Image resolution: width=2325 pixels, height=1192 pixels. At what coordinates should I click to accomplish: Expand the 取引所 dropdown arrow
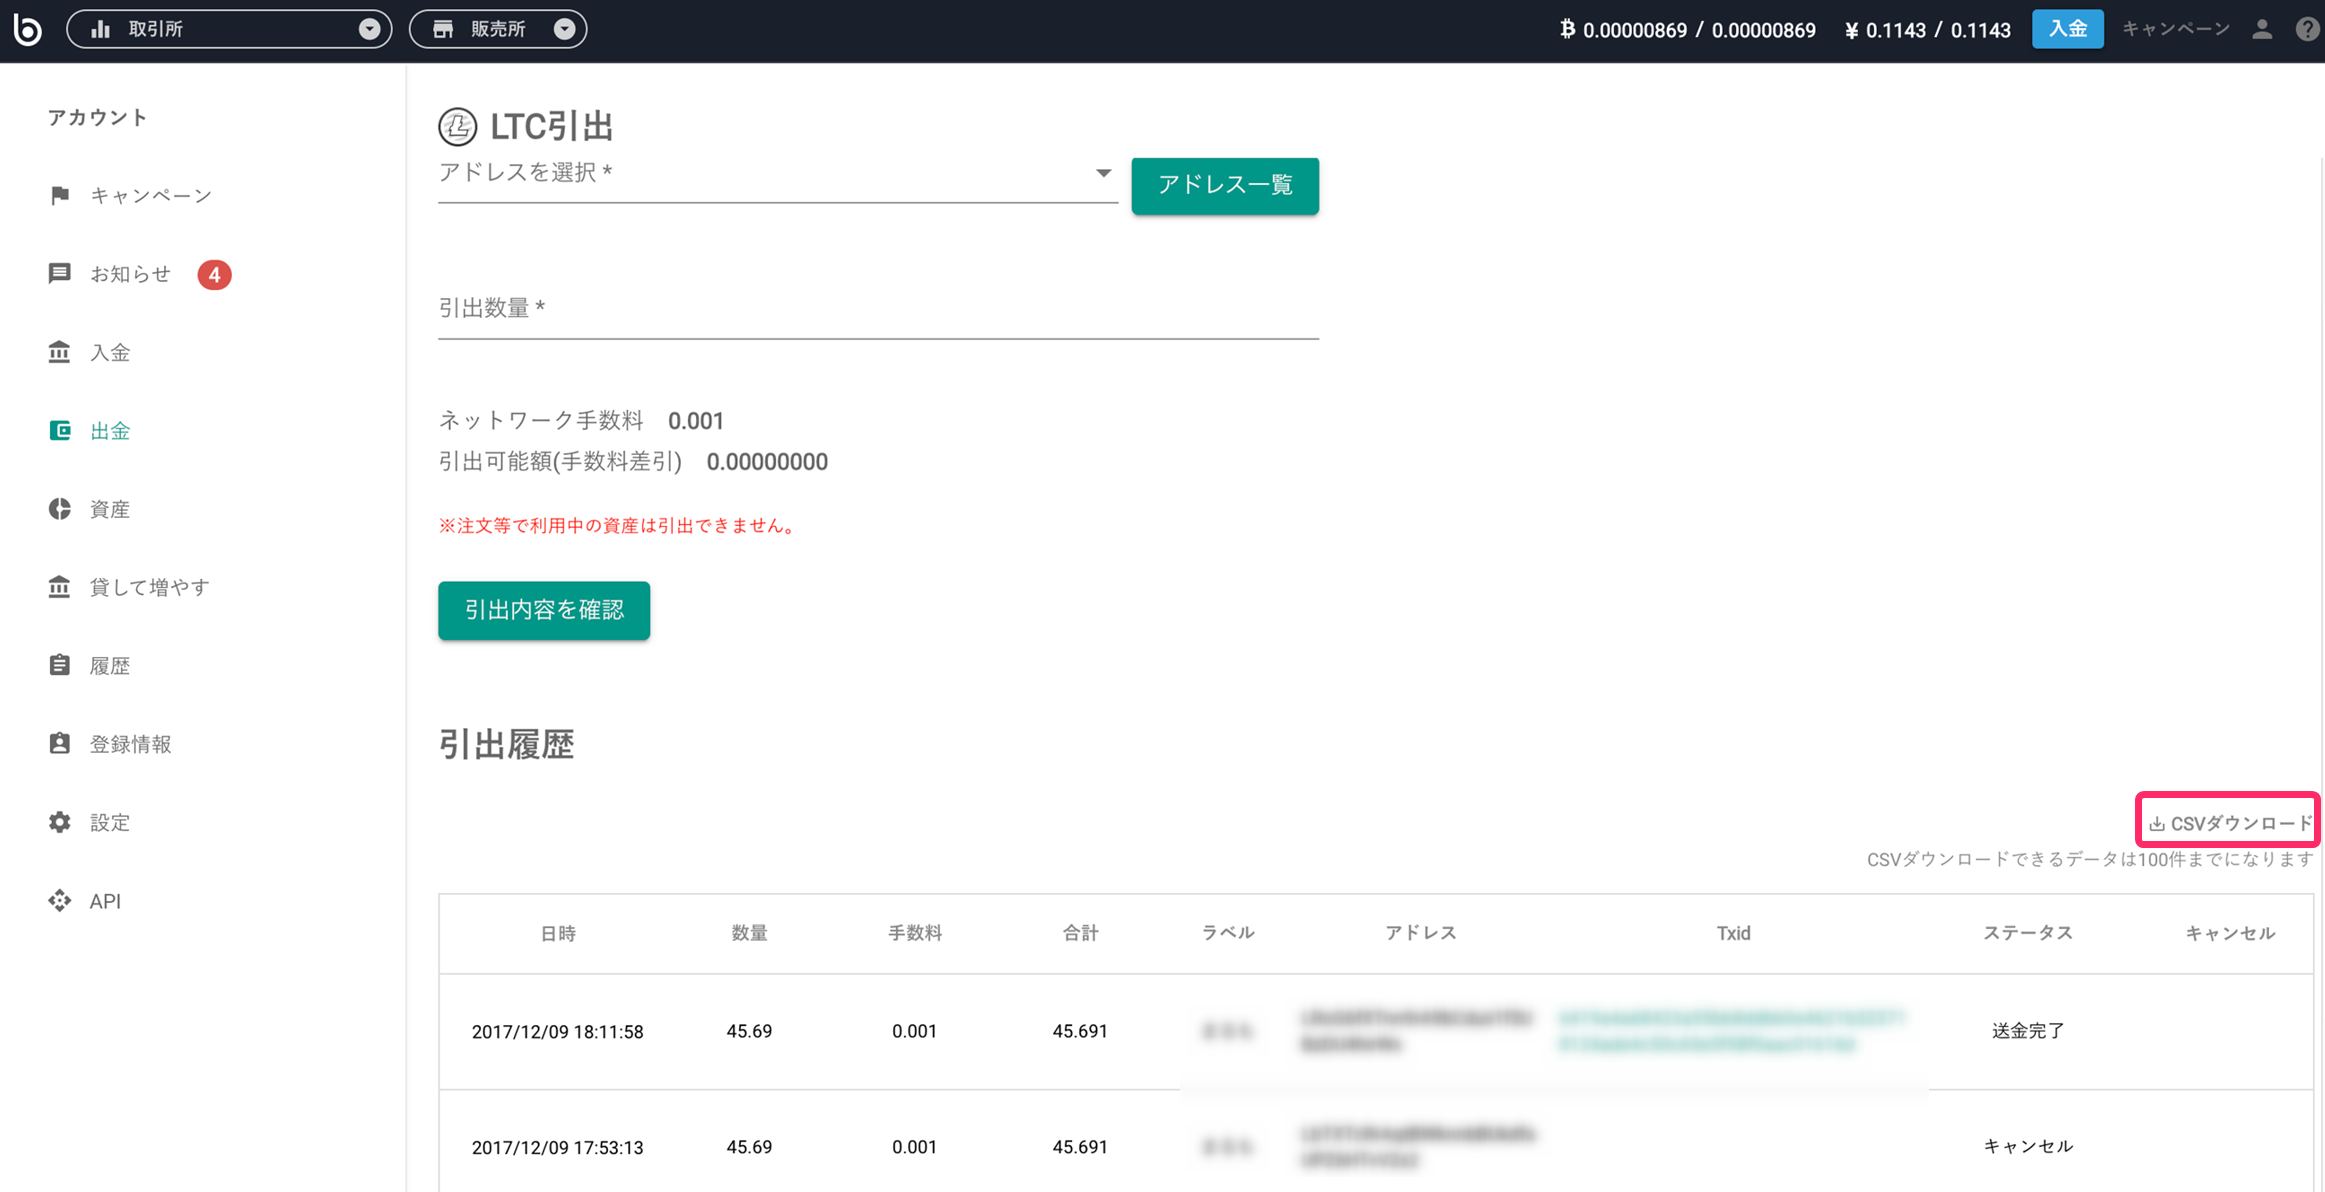(x=369, y=29)
